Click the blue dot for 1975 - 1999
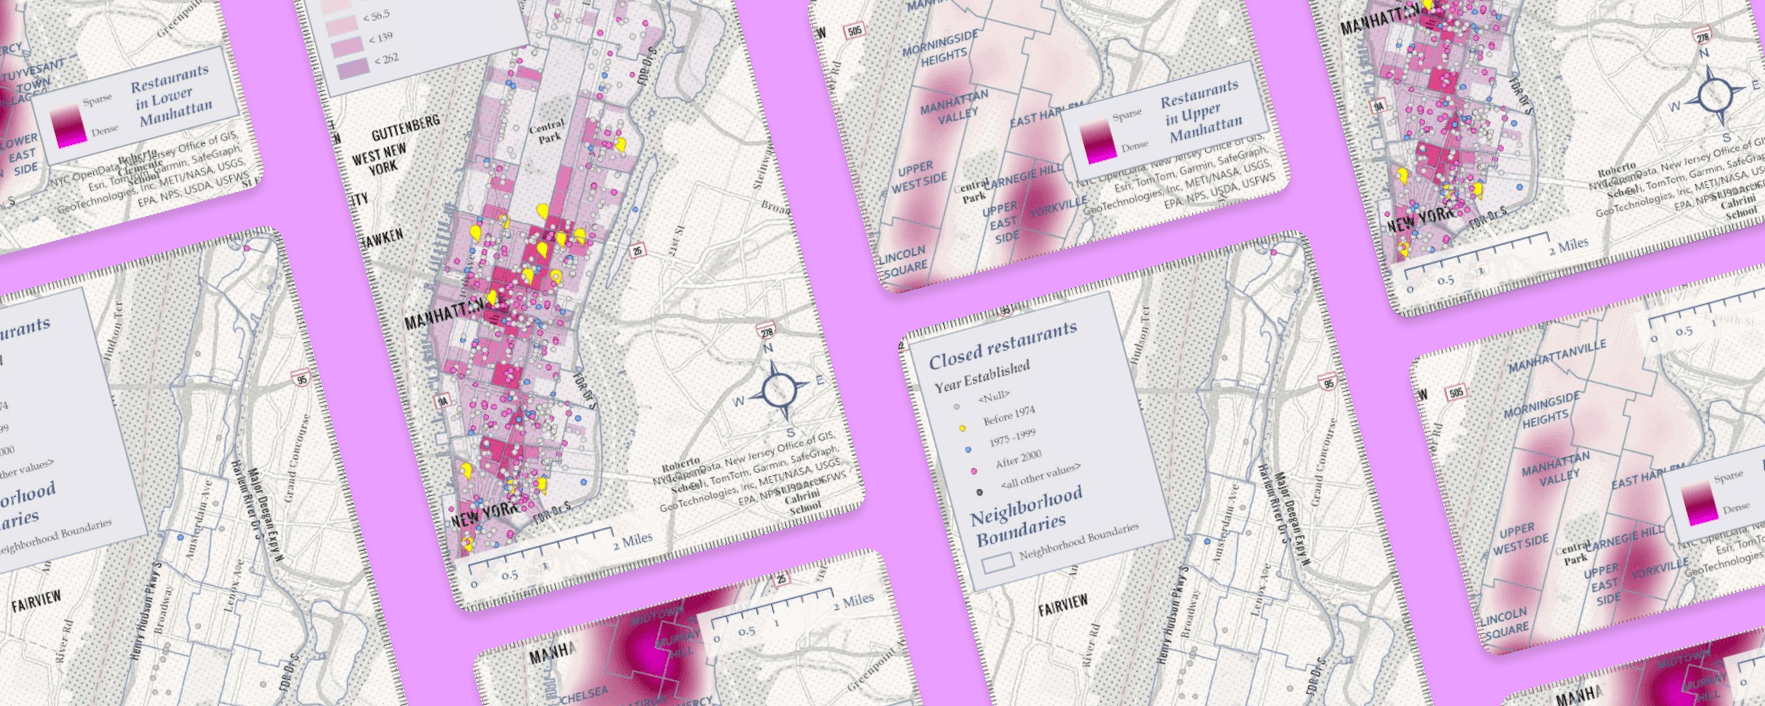Image resolution: width=1765 pixels, height=706 pixels. tap(968, 450)
